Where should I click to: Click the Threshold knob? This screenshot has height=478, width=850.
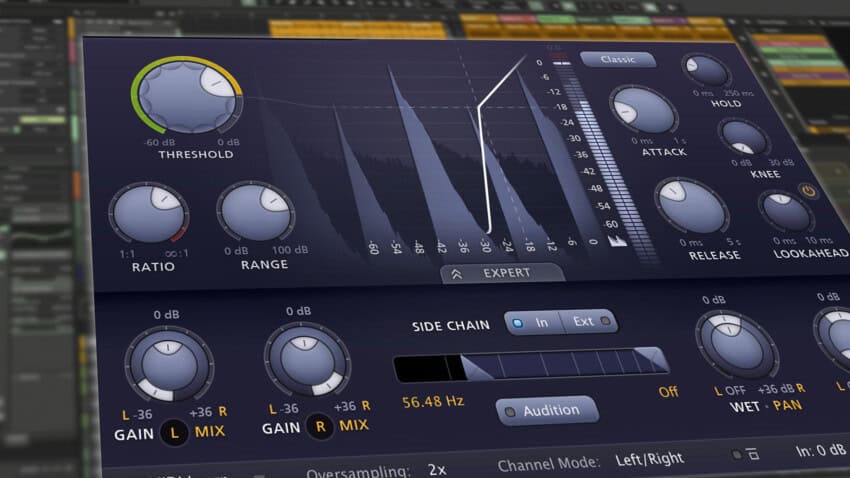[x=187, y=96]
